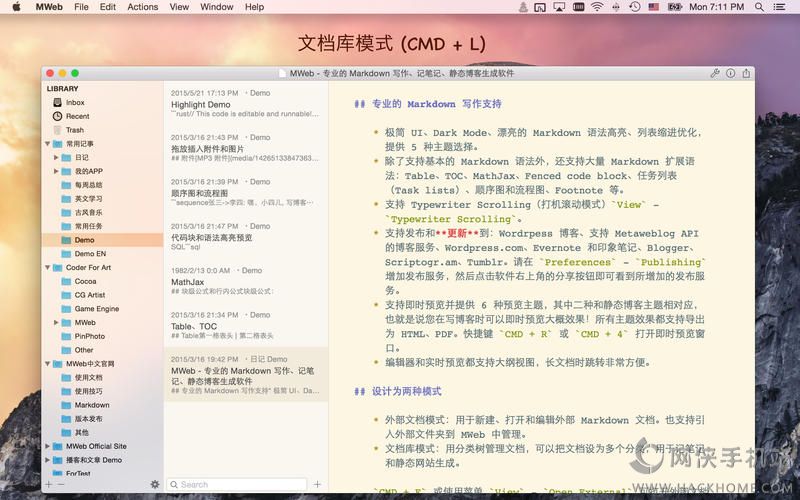Remove category with the sidebar minus icon

[61, 484]
